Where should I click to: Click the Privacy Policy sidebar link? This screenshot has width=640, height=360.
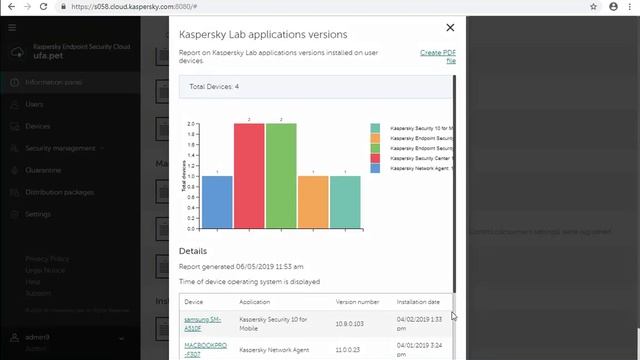click(x=47, y=259)
